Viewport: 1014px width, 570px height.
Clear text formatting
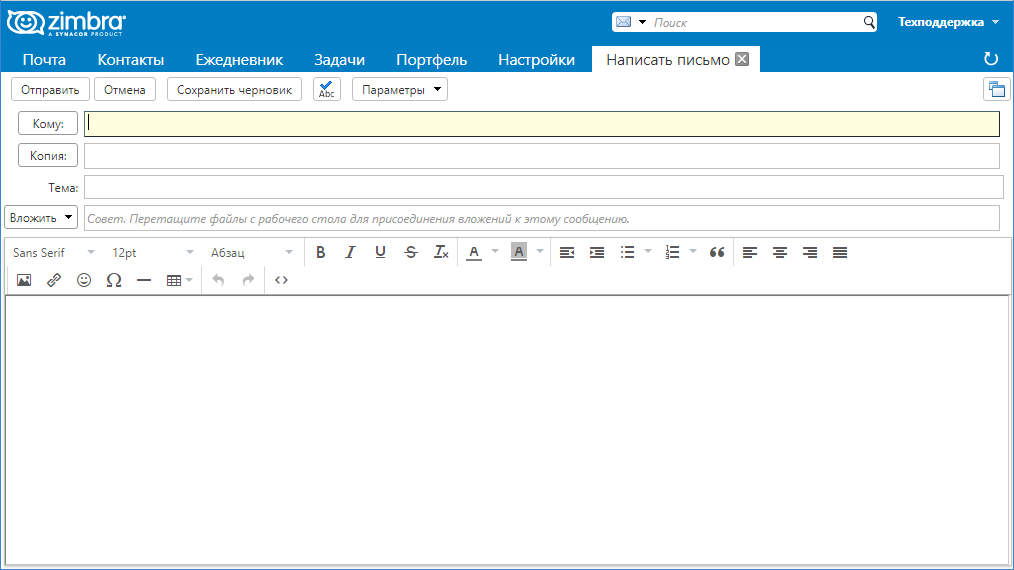pos(441,252)
